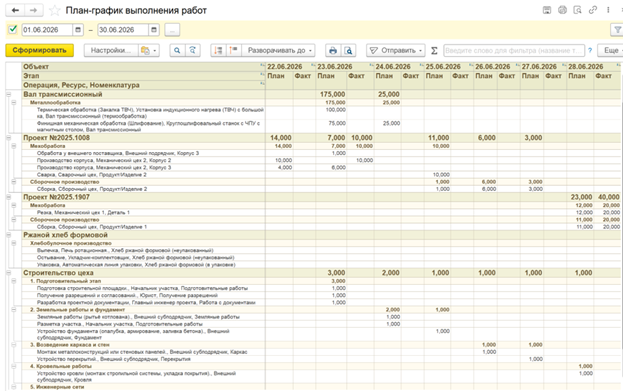Click the end date field 30.06.2026
Image resolution: width=623 pixels, height=391 pixels.
coord(123,30)
